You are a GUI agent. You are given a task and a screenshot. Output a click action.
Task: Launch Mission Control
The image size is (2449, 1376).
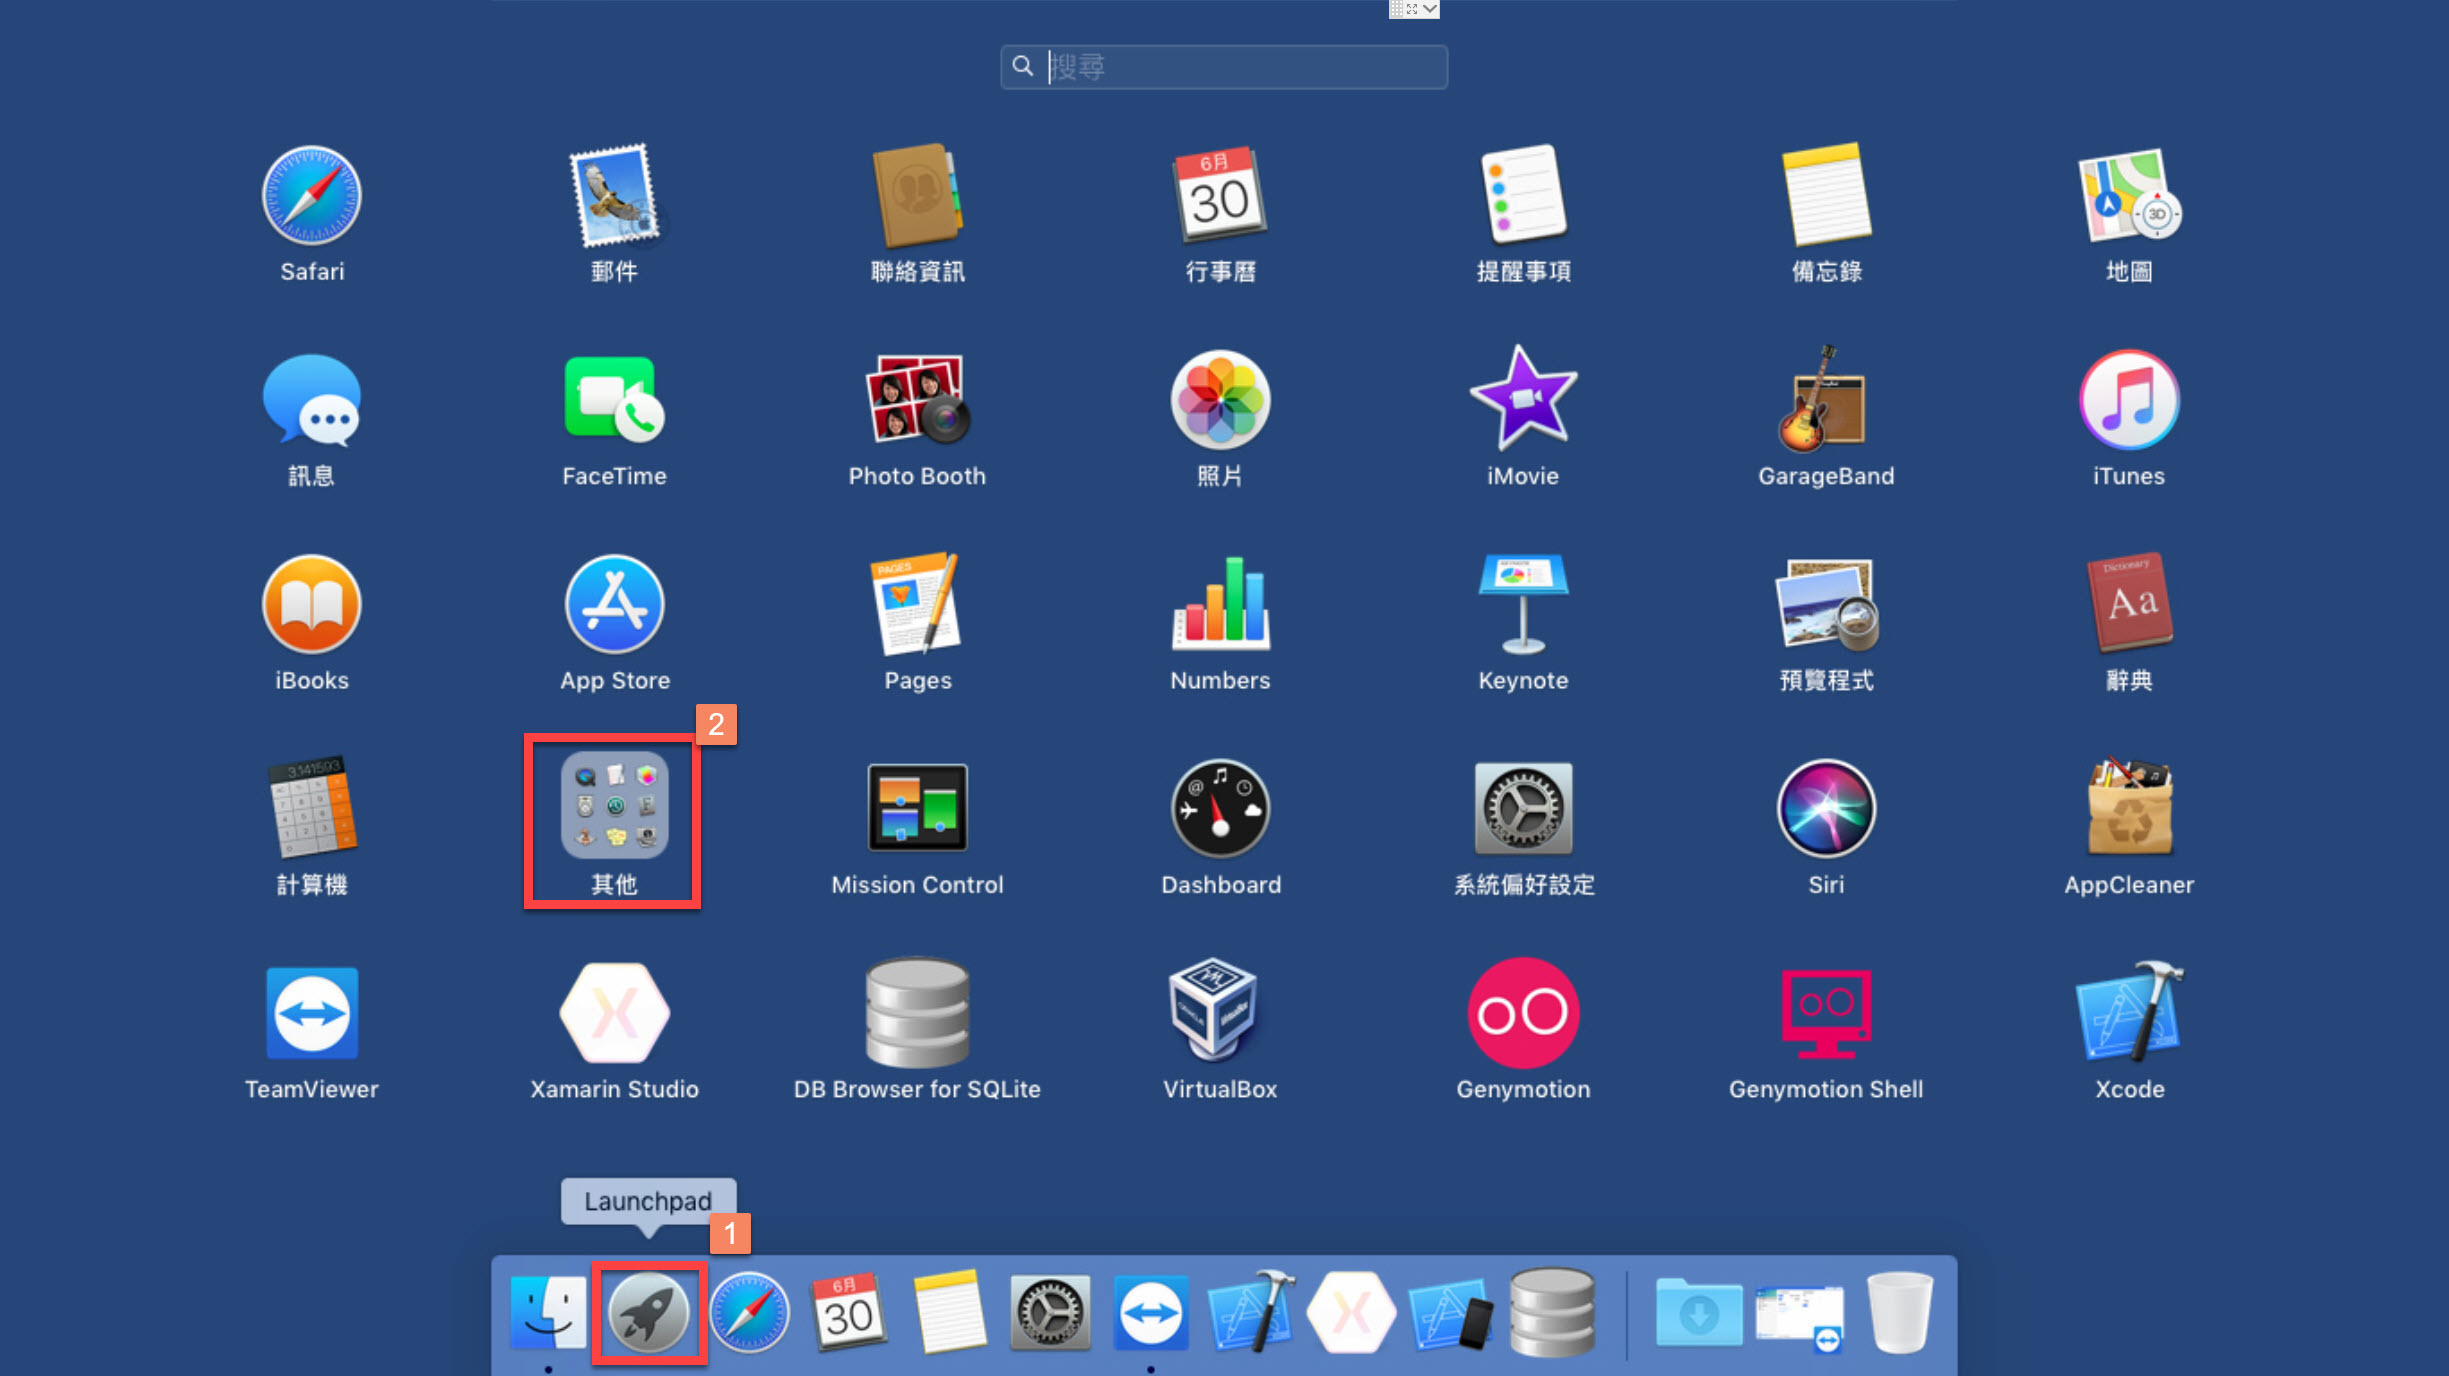click(917, 808)
